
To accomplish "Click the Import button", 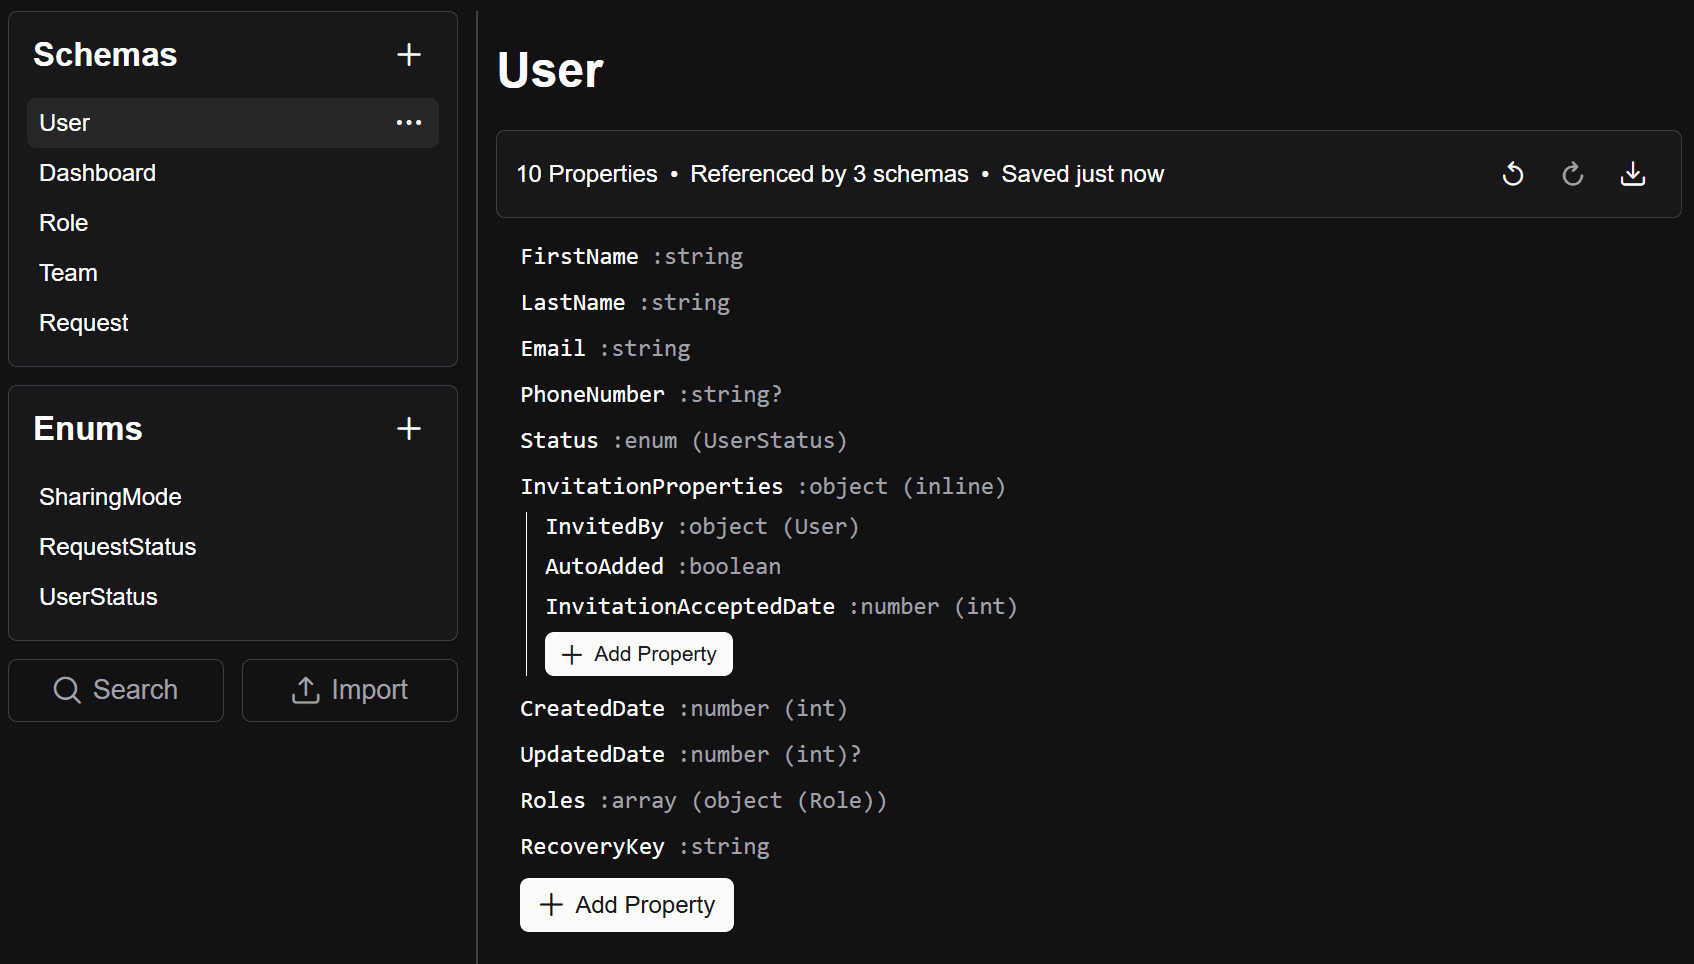I will pos(350,690).
